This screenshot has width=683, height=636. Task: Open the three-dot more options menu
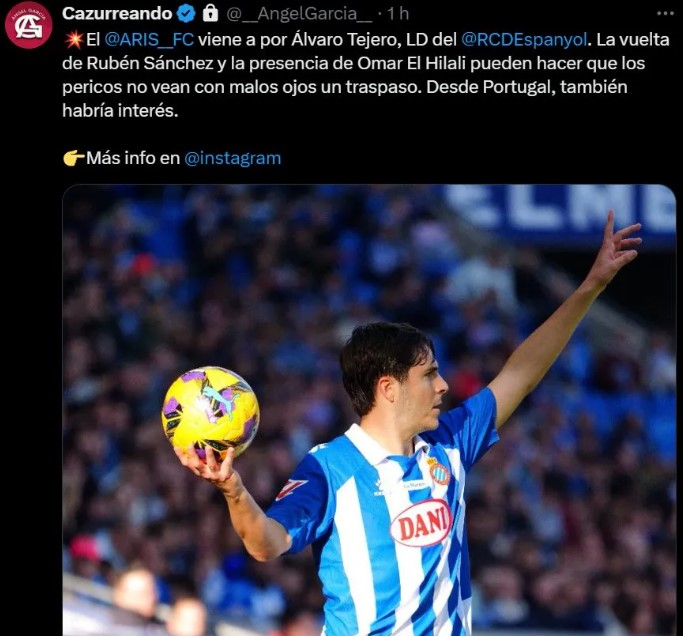click(x=665, y=14)
